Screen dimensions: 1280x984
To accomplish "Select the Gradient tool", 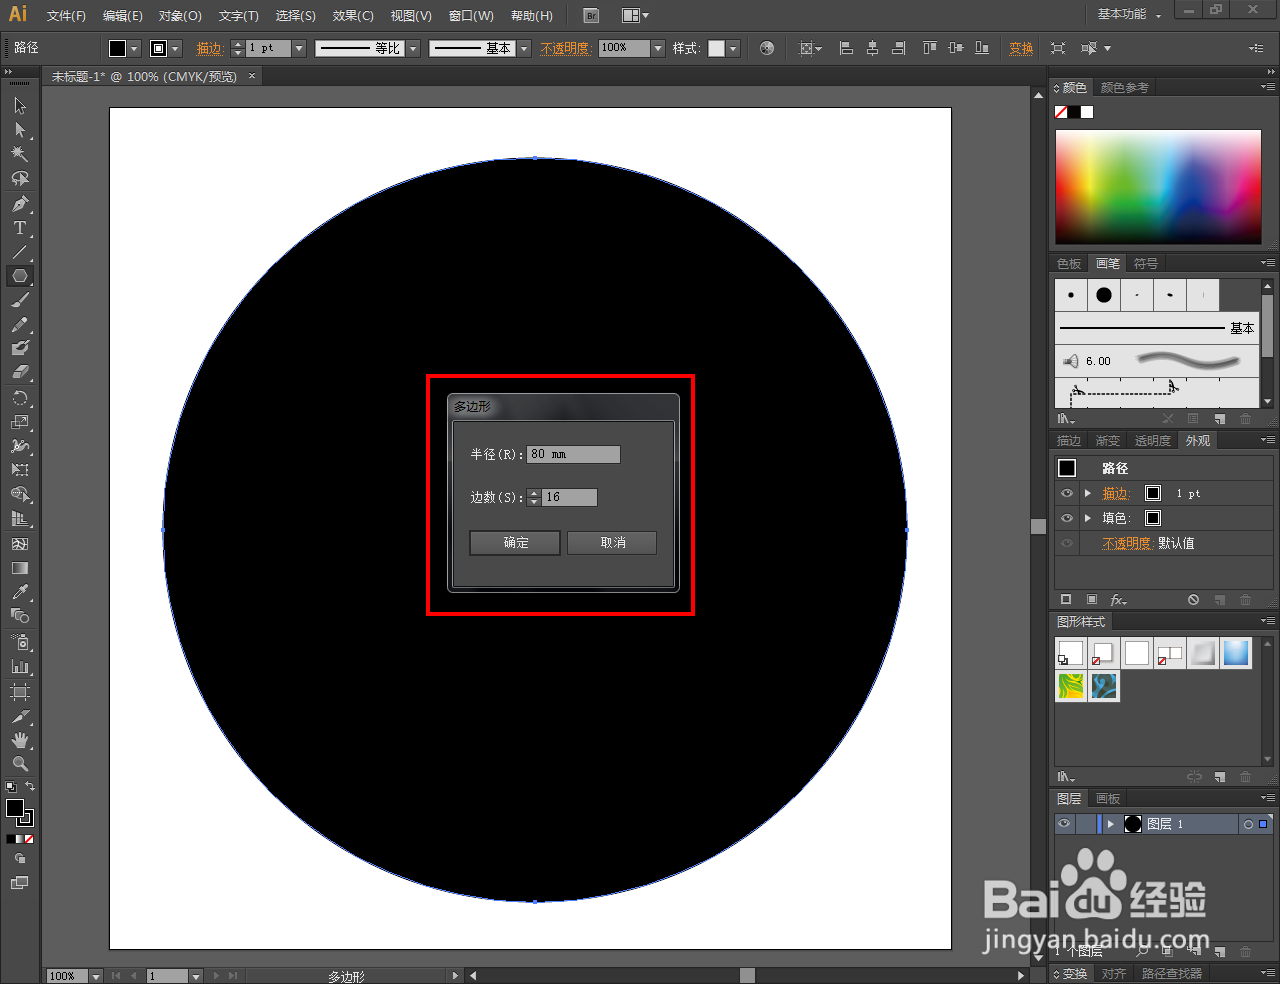I will point(20,568).
